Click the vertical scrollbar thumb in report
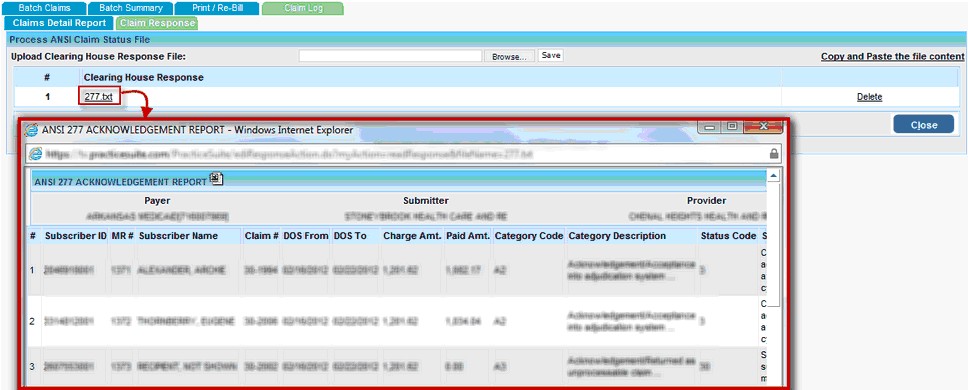The width and height of the screenshot is (968, 390). (773, 244)
